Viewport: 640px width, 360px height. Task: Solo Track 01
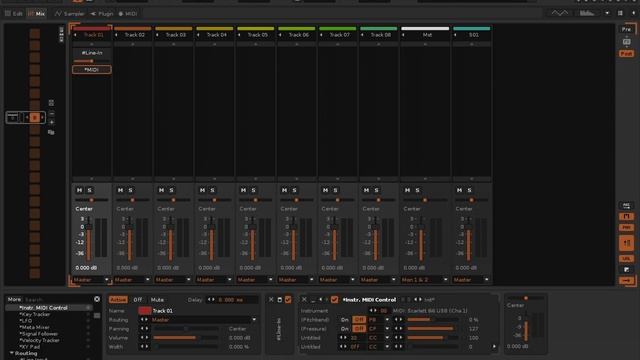coord(89,190)
